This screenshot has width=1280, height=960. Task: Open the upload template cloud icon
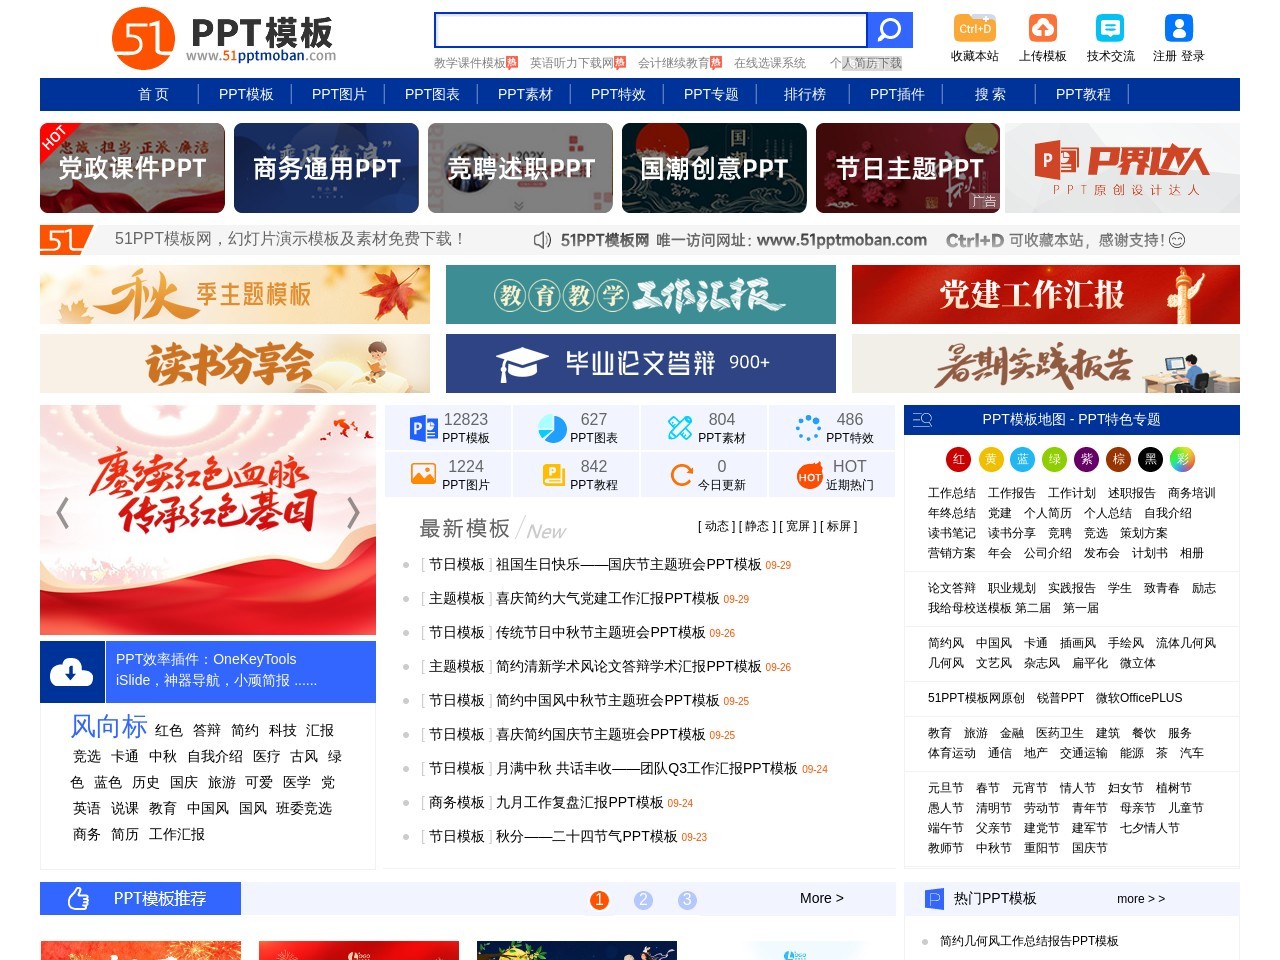point(1042,28)
